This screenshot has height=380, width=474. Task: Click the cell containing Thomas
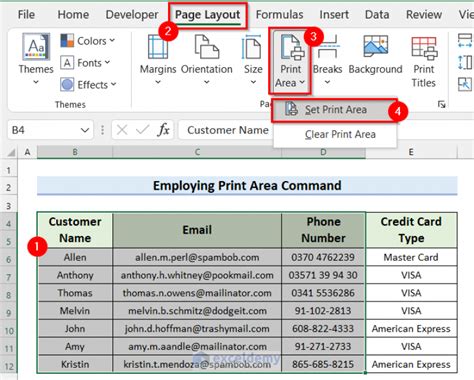click(75, 293)
